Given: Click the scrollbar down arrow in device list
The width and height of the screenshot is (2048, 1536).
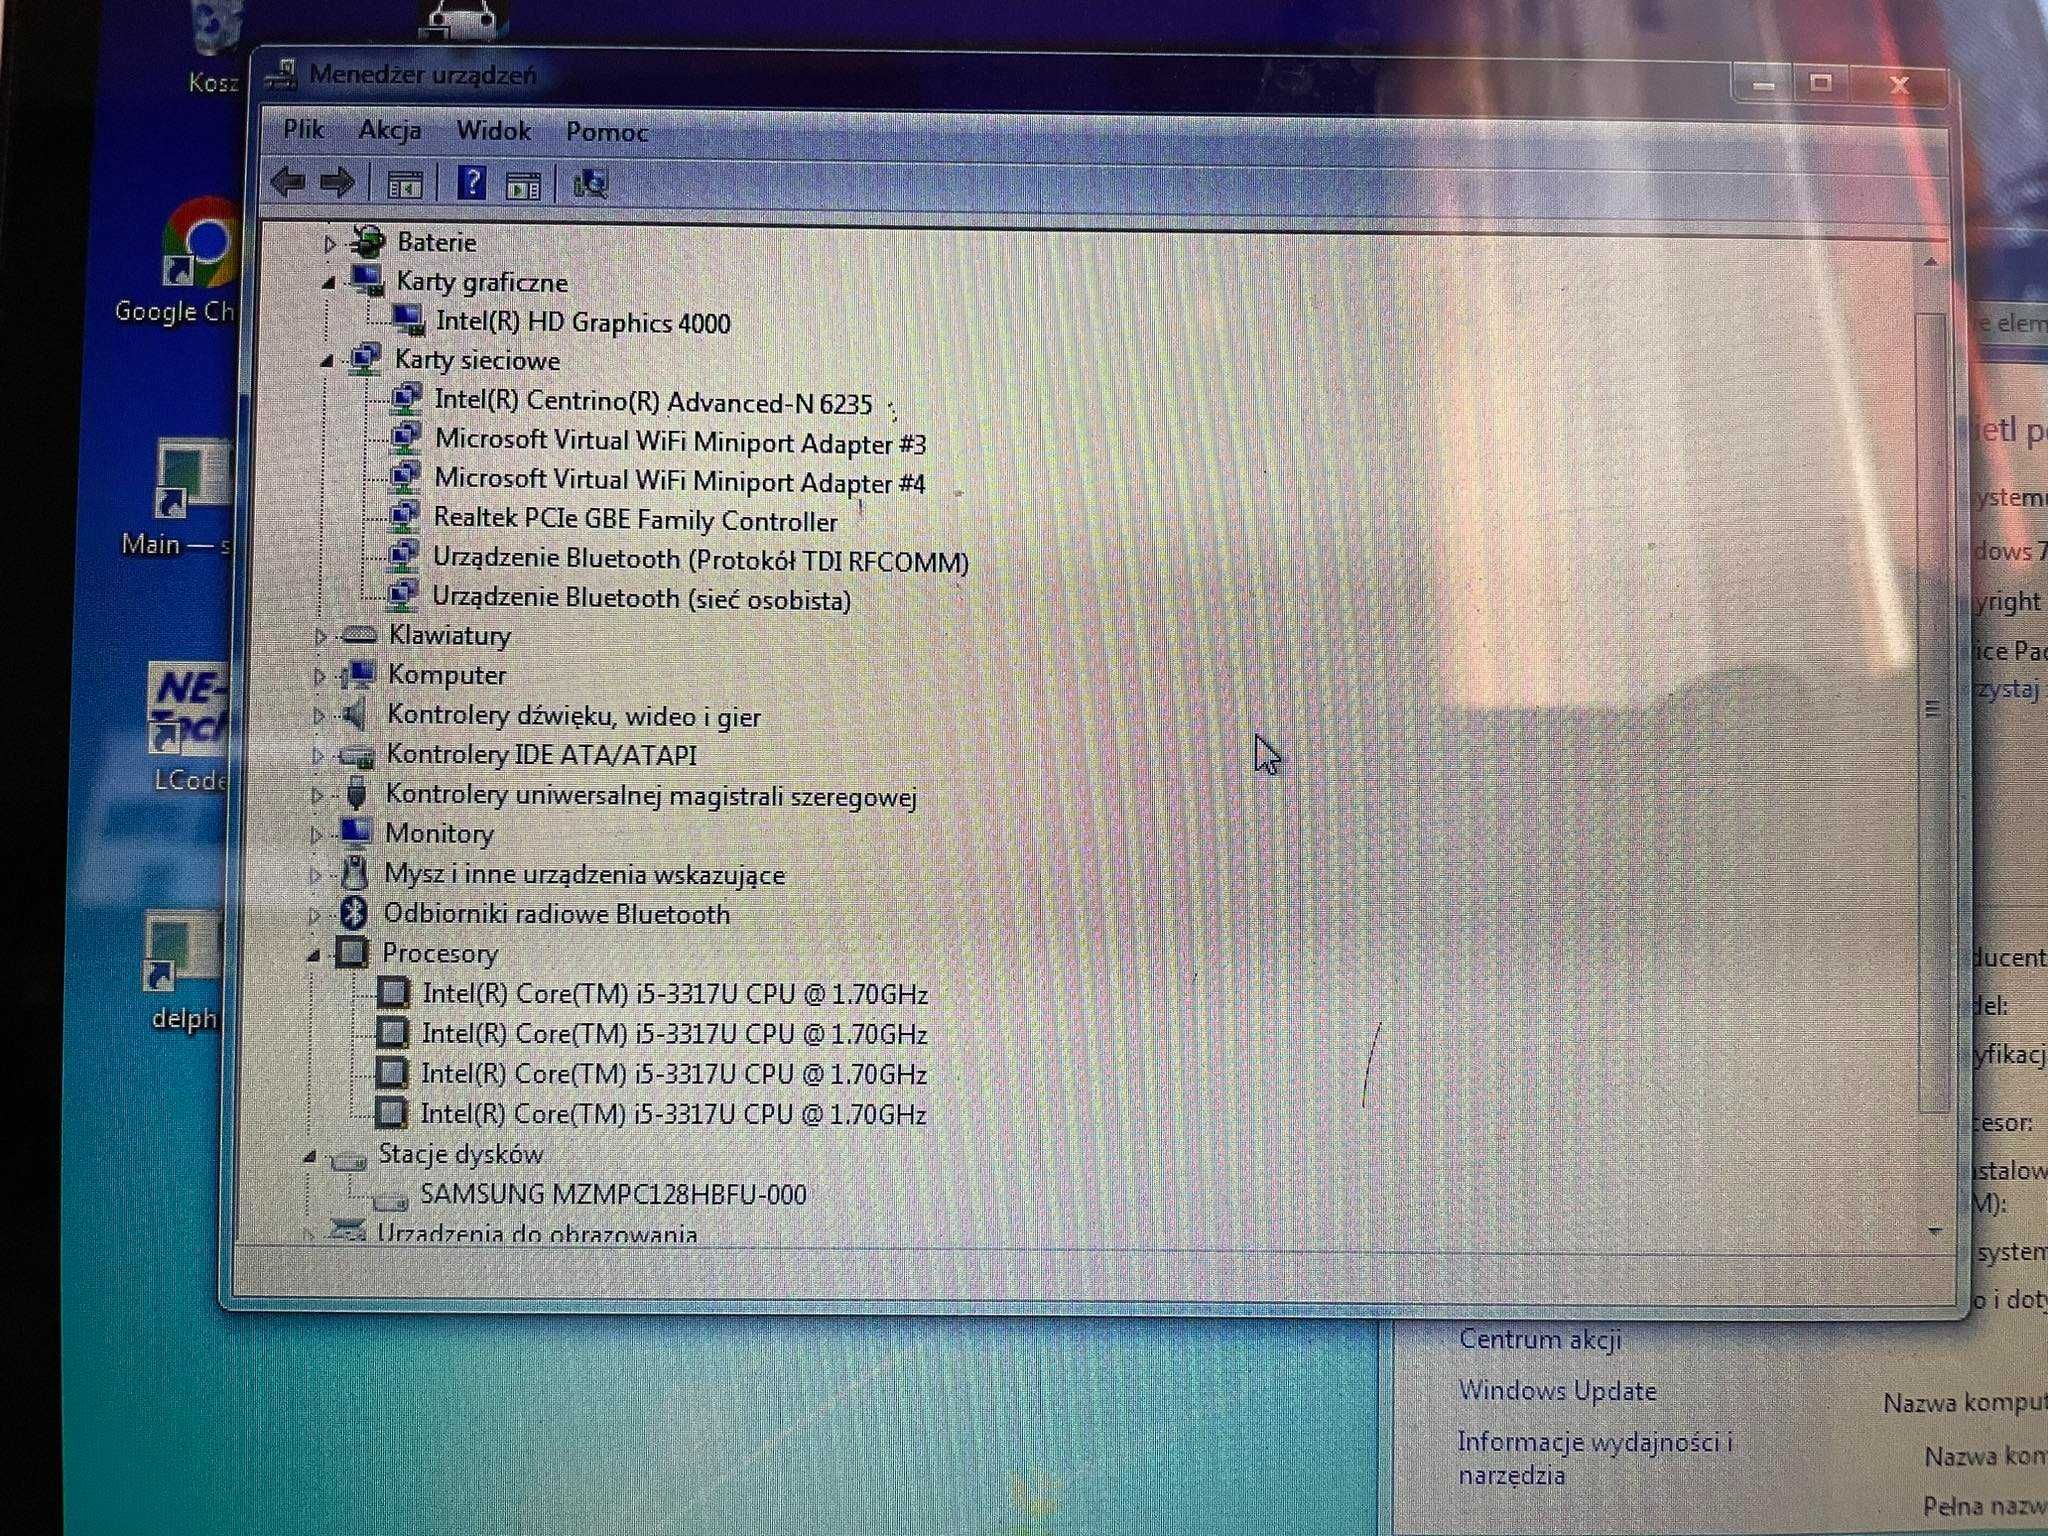Looking at the screenshot, I should (x=1935, y=1231).
